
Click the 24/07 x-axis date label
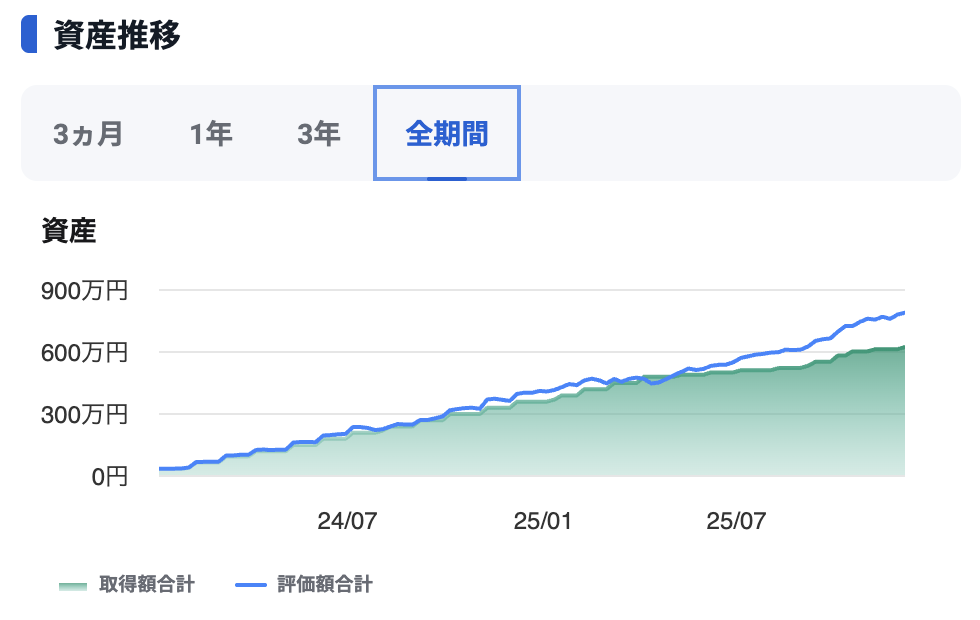347,521
